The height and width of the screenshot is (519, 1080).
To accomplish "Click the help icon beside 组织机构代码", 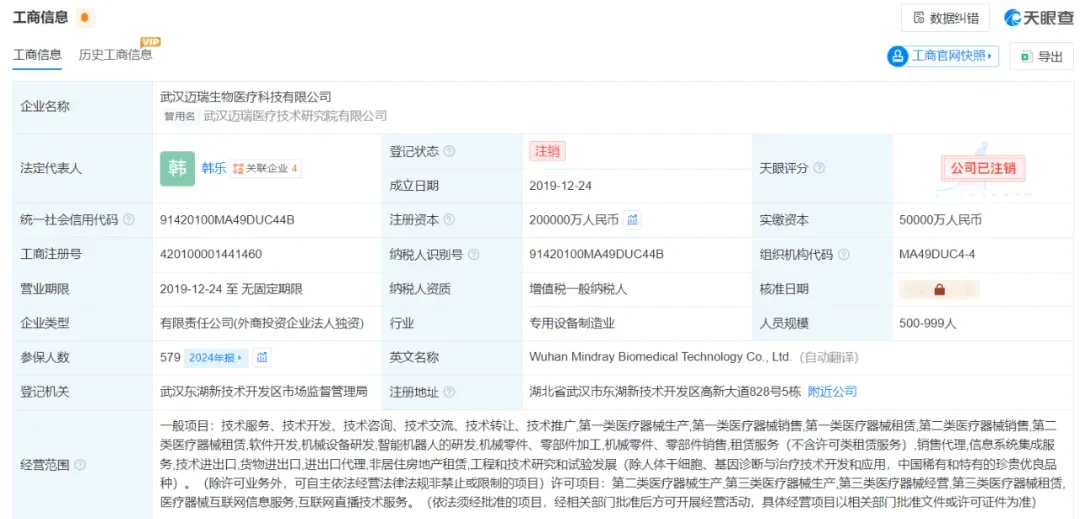I will pos(844,255).
